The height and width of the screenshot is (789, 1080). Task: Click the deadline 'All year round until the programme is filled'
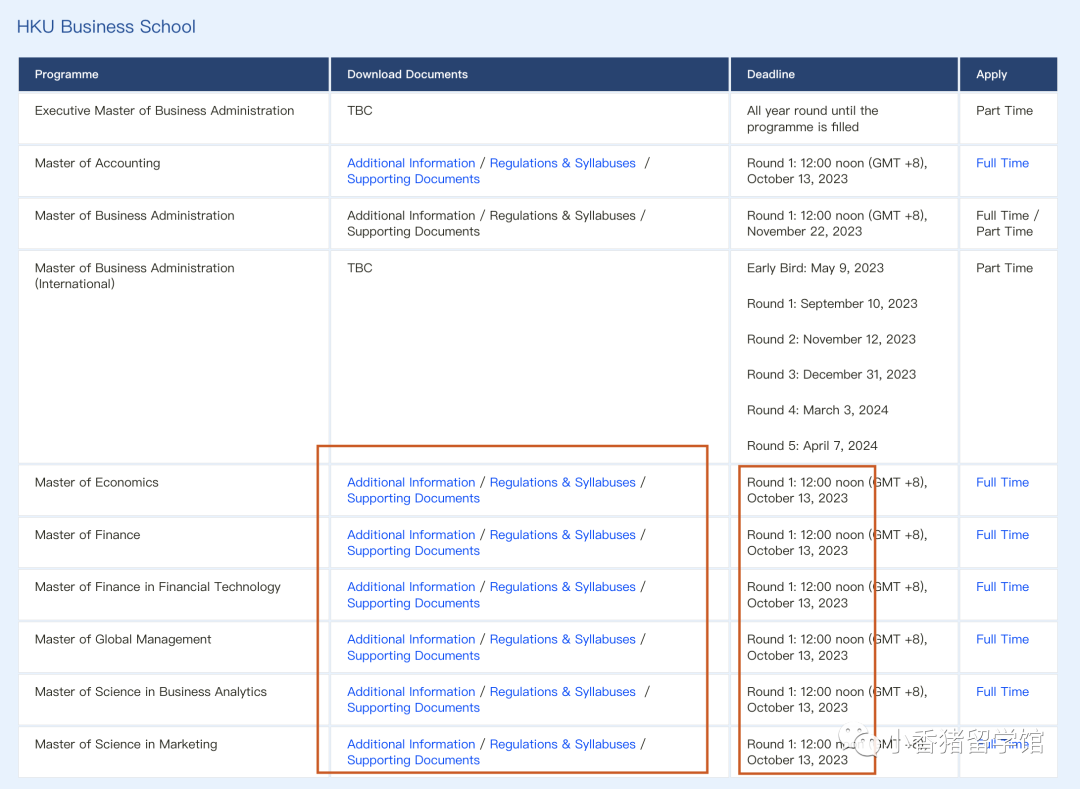(813, 119)
